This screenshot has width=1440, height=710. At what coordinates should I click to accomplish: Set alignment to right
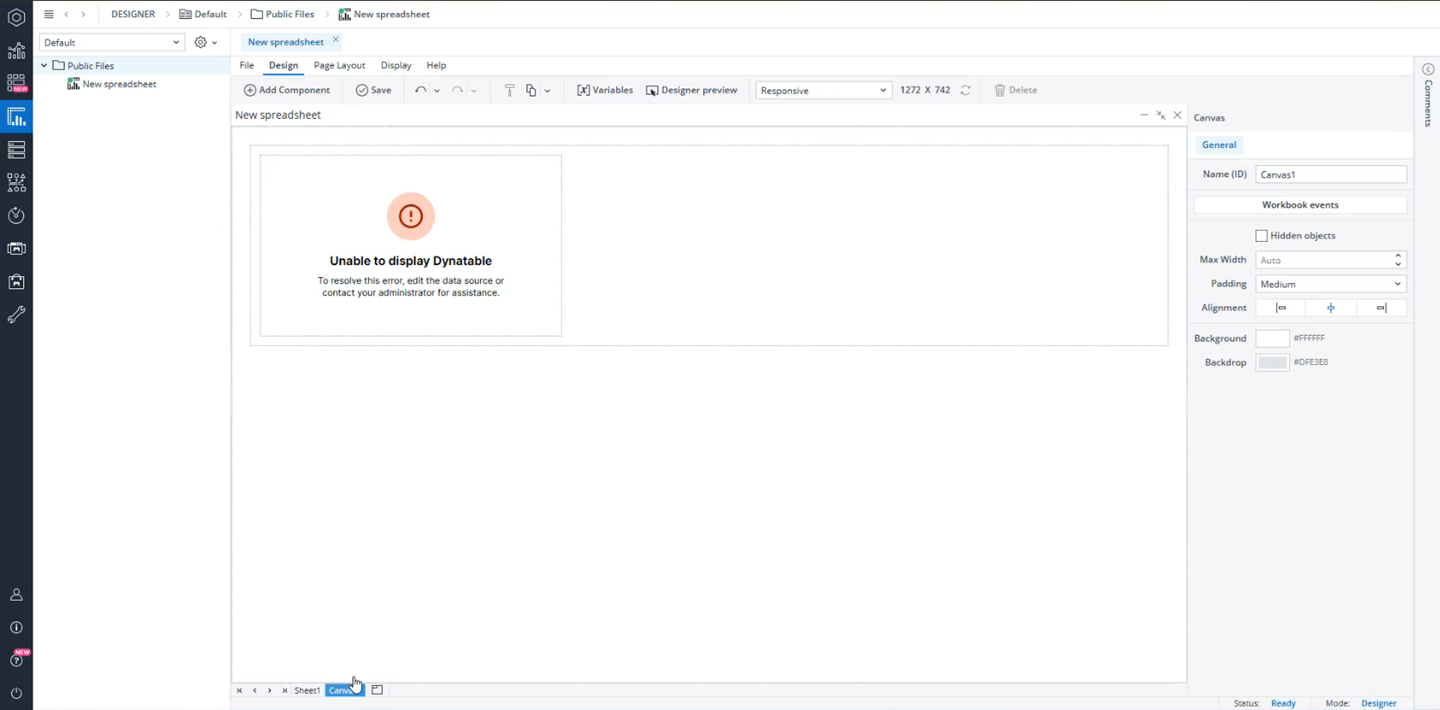[1381, 308]
